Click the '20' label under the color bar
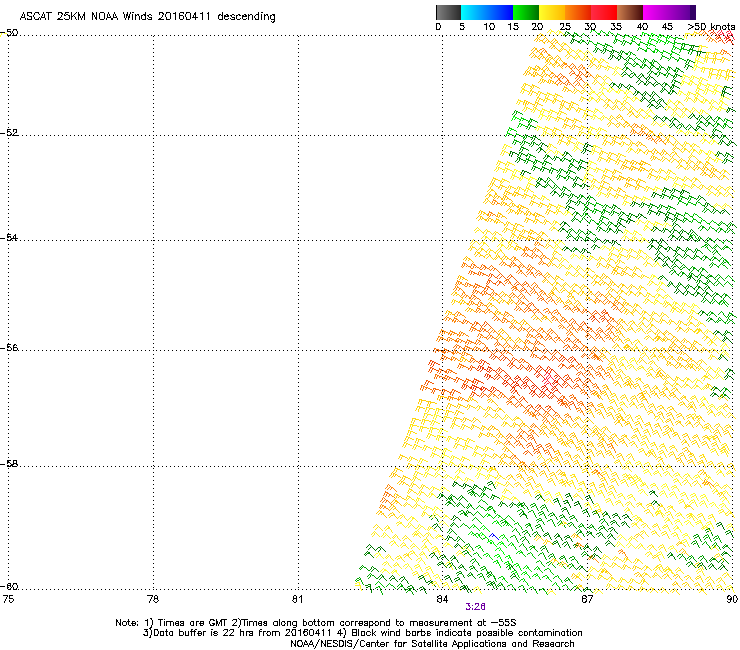740x650 pixels. (x=537, y=27)
